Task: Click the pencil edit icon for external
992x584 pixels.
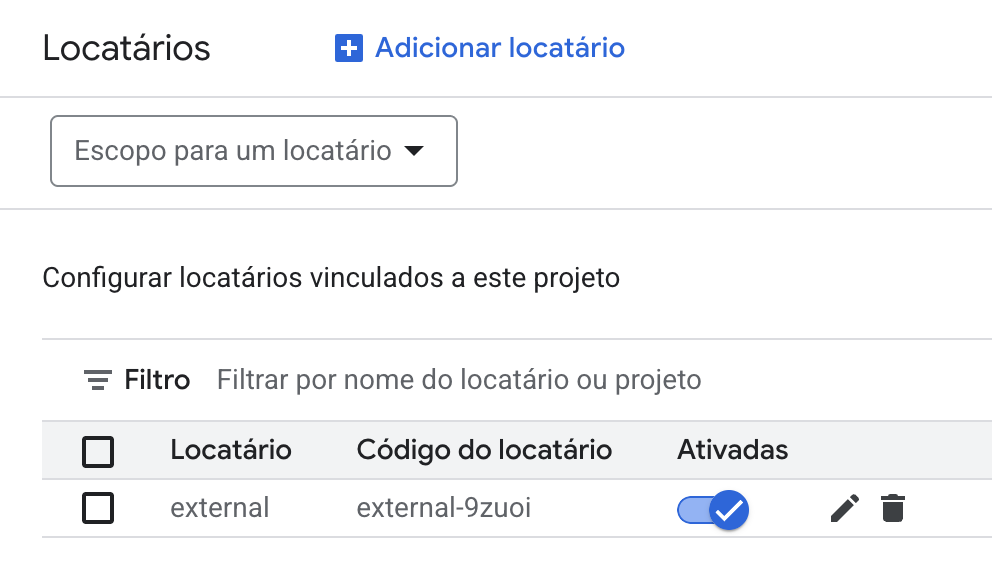Action: [845, 509]
